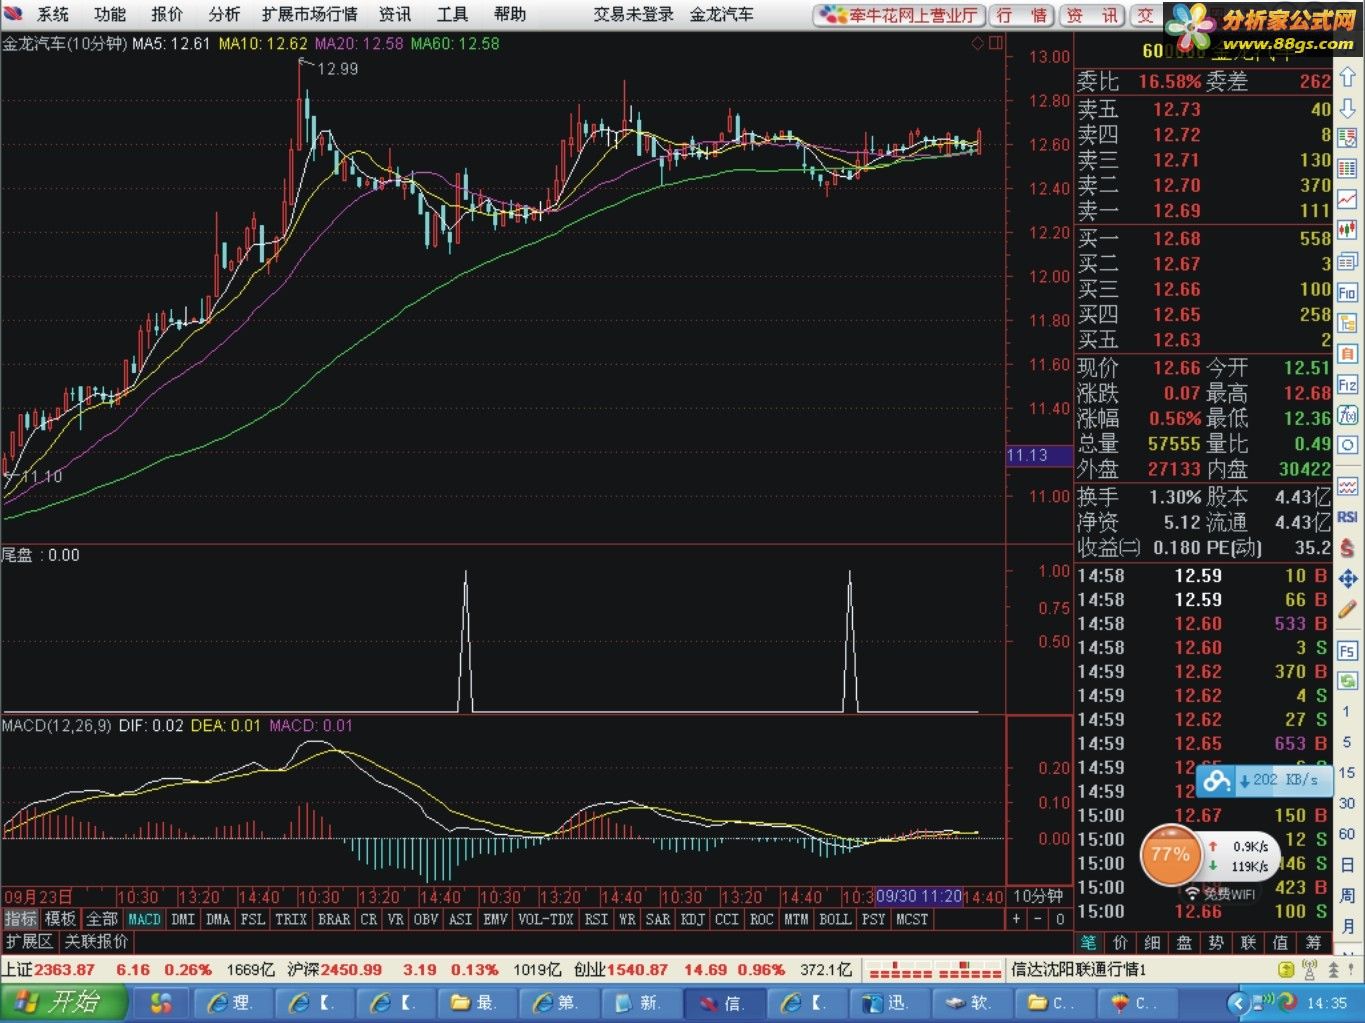Select the pencil drawing tool icon
Image resolution: width=1365 pixels, height=1023 pixels.
point(1347,610)
